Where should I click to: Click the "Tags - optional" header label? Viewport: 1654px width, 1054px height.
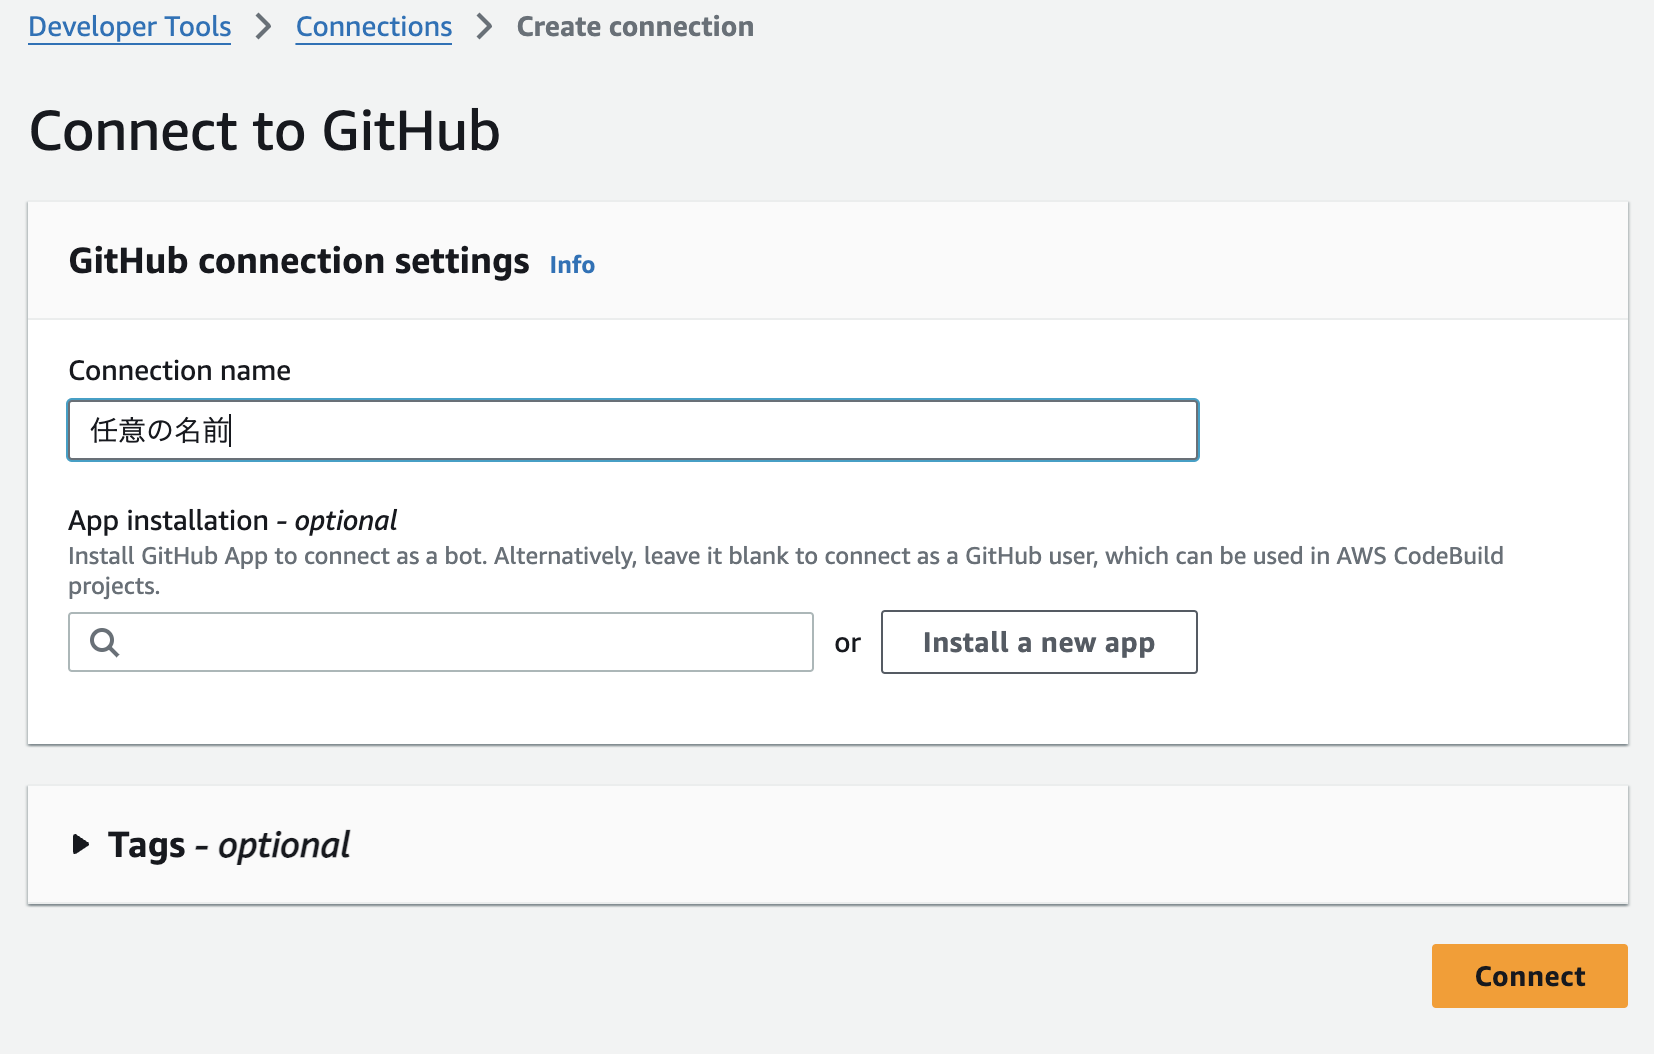click(229, 846)
